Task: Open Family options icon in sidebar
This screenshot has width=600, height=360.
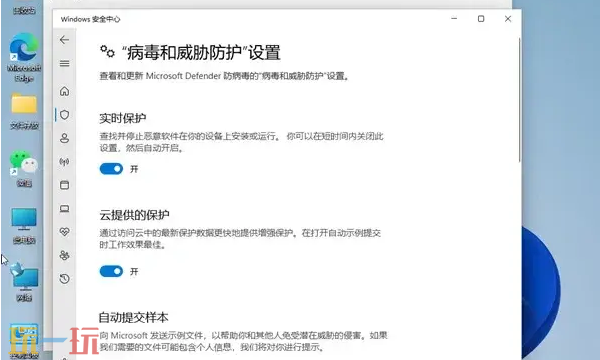Action: click(x=64, y=255)
